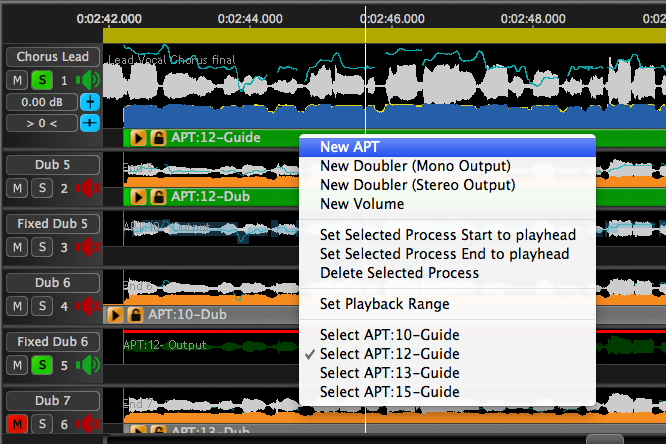This screenshot has width=666, height=444.
Task: Click the red speaker icon on Dub 6
Action: point(89,305)
